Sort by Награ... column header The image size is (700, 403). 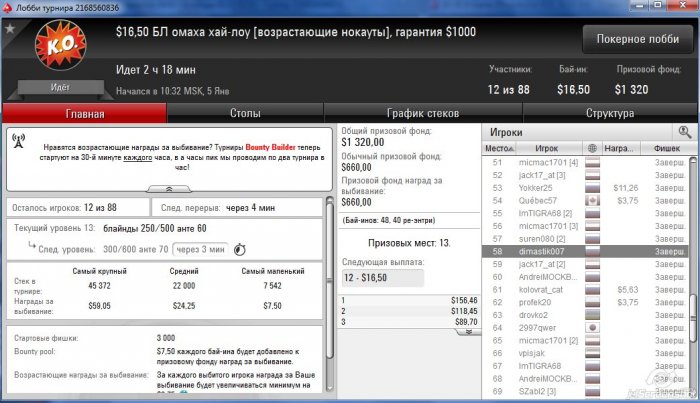[619, 148]
